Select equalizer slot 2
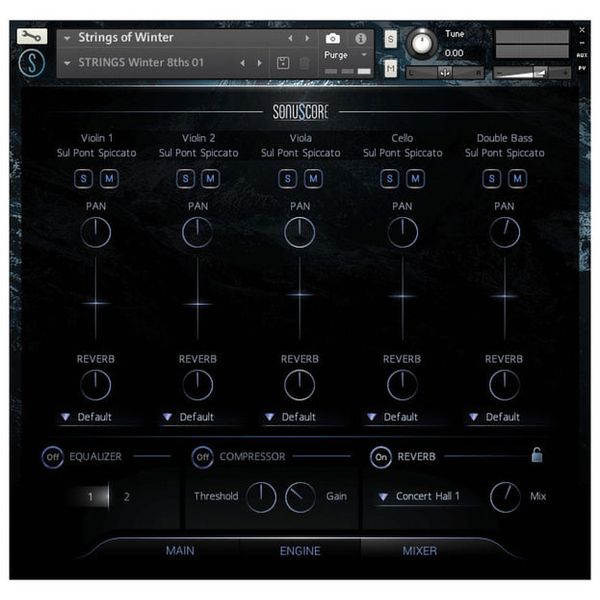The height and width of the screenshot is (600, 600). tap(126, 496)
